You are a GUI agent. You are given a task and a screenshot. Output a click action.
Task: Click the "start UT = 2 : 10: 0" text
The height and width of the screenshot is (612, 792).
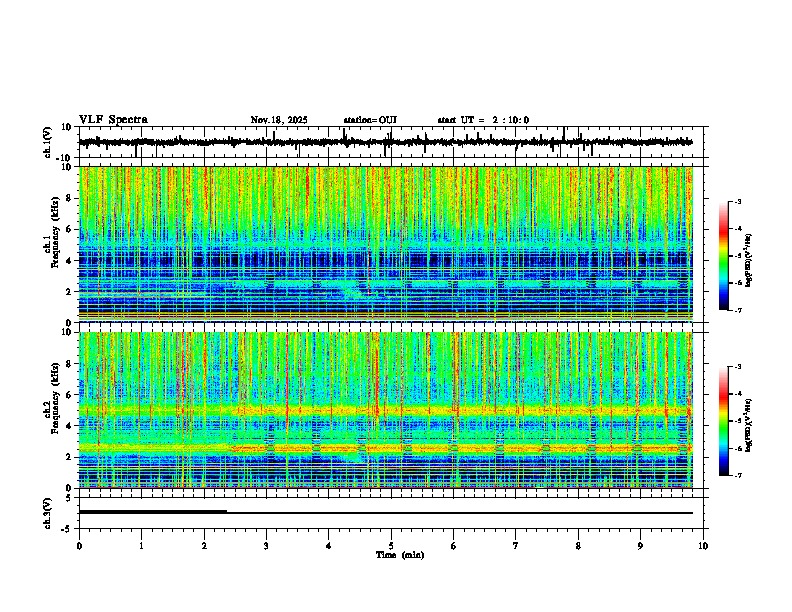tap(483, 120)
